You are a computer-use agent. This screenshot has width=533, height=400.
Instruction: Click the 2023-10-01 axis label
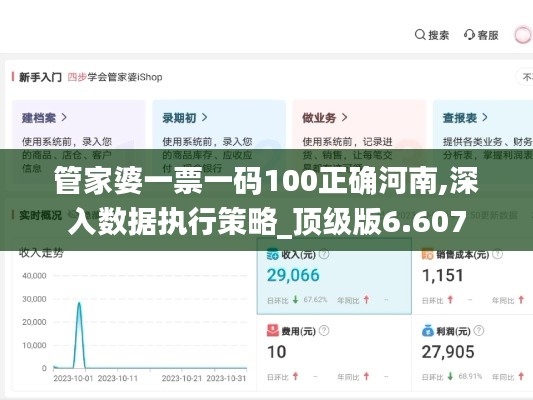(x=73, y=378)
